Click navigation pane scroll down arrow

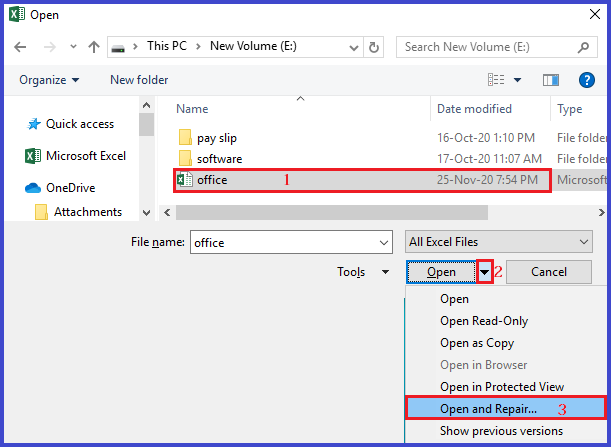147,213
